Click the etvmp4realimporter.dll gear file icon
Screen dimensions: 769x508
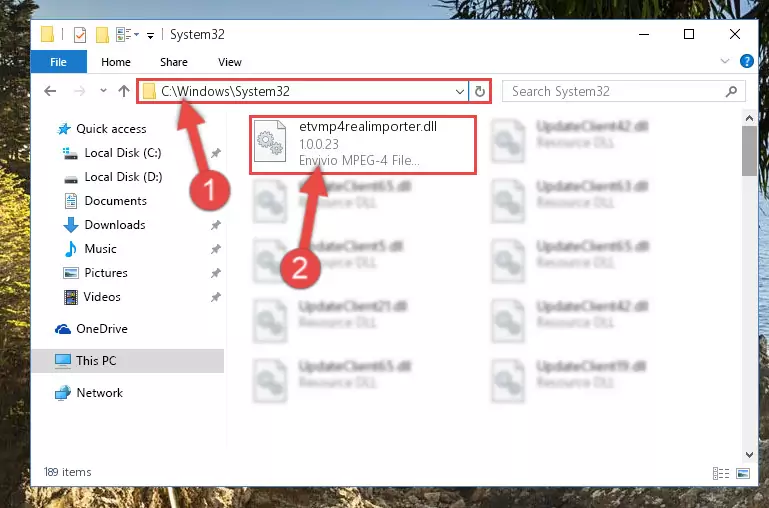click(x=270, y=141)
